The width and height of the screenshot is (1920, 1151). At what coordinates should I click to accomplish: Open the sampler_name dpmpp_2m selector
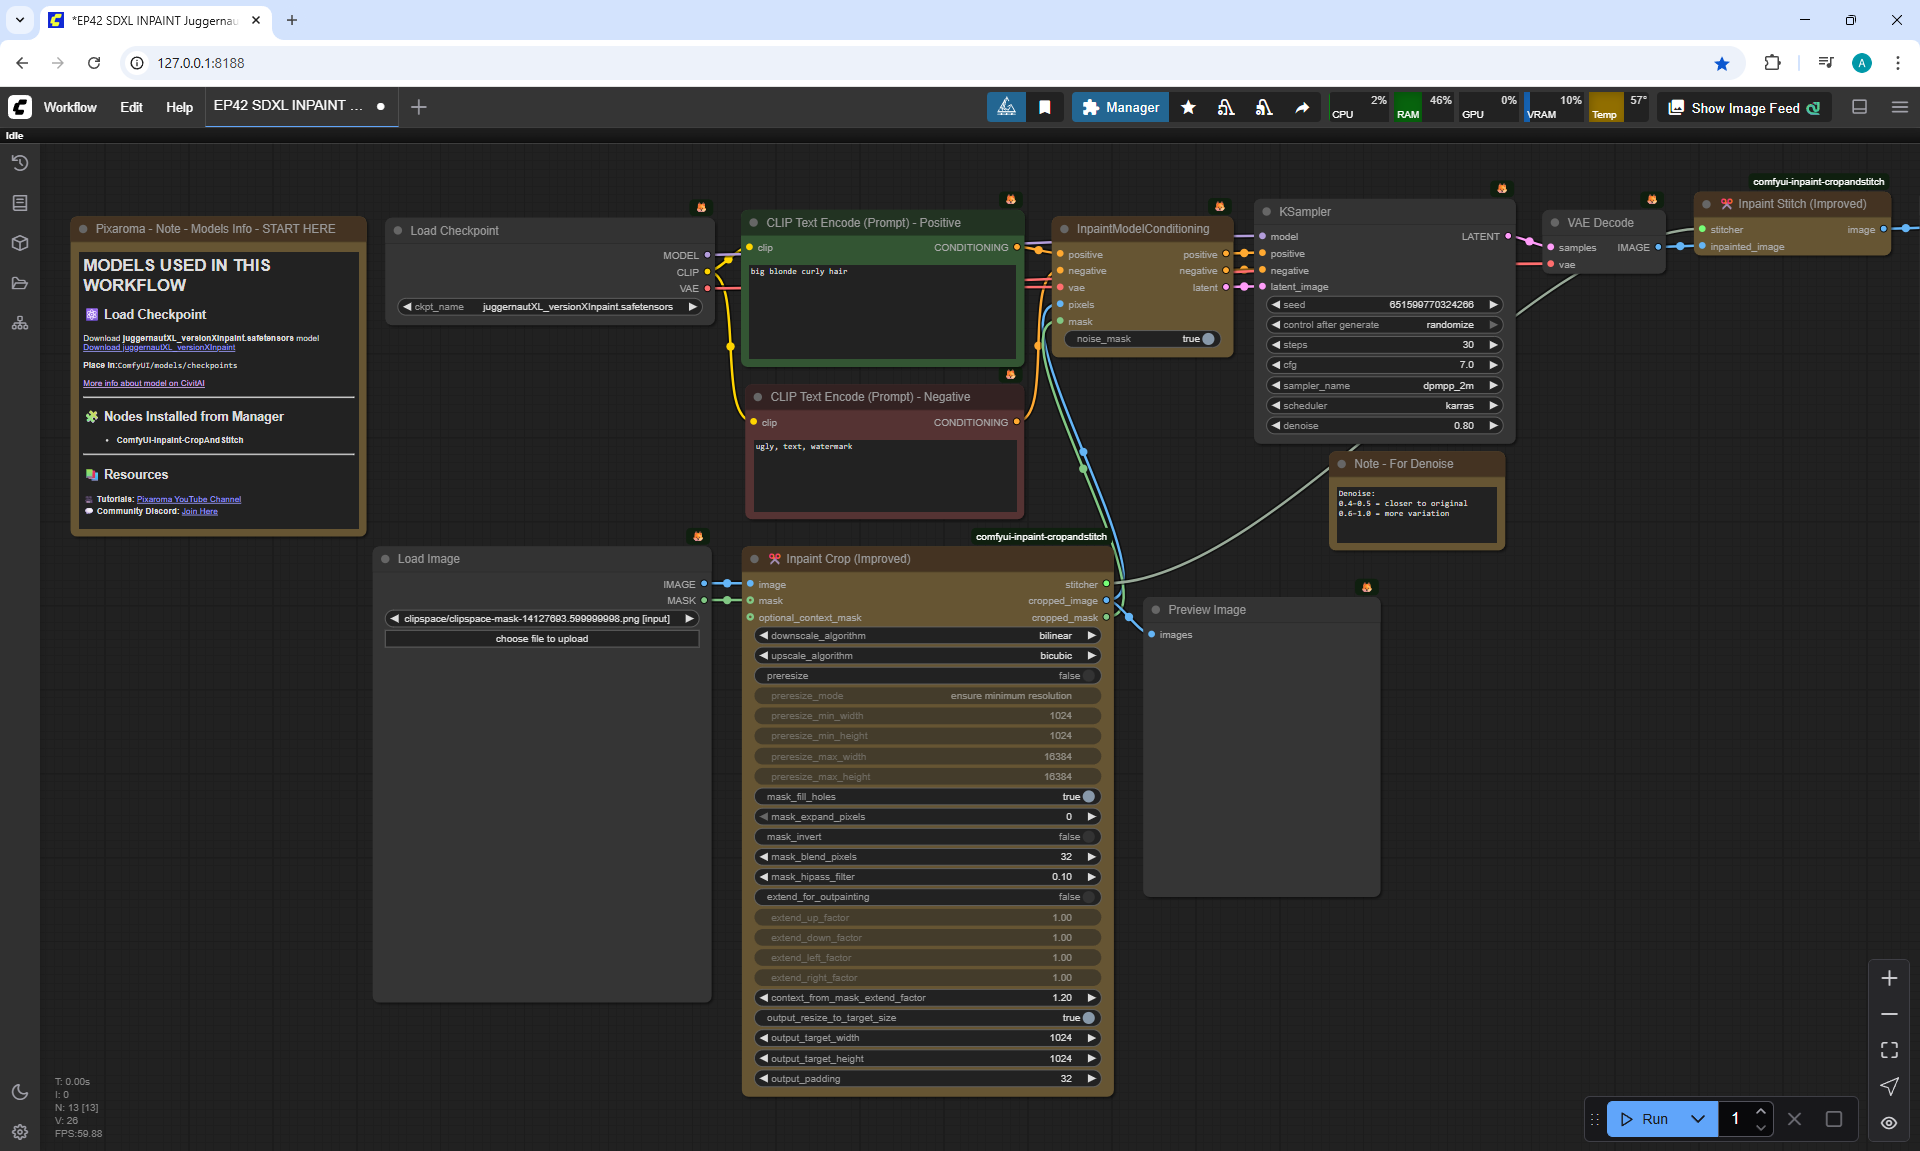(1385, 386)
